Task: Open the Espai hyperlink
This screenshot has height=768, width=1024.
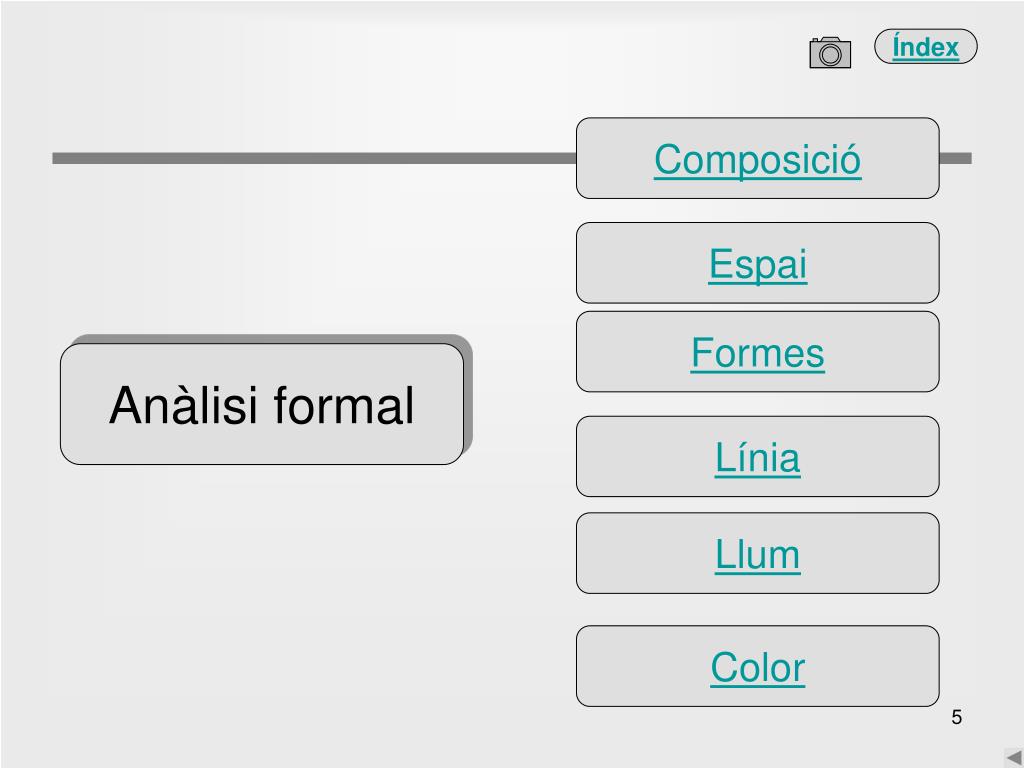Action: tap(758, 264)
